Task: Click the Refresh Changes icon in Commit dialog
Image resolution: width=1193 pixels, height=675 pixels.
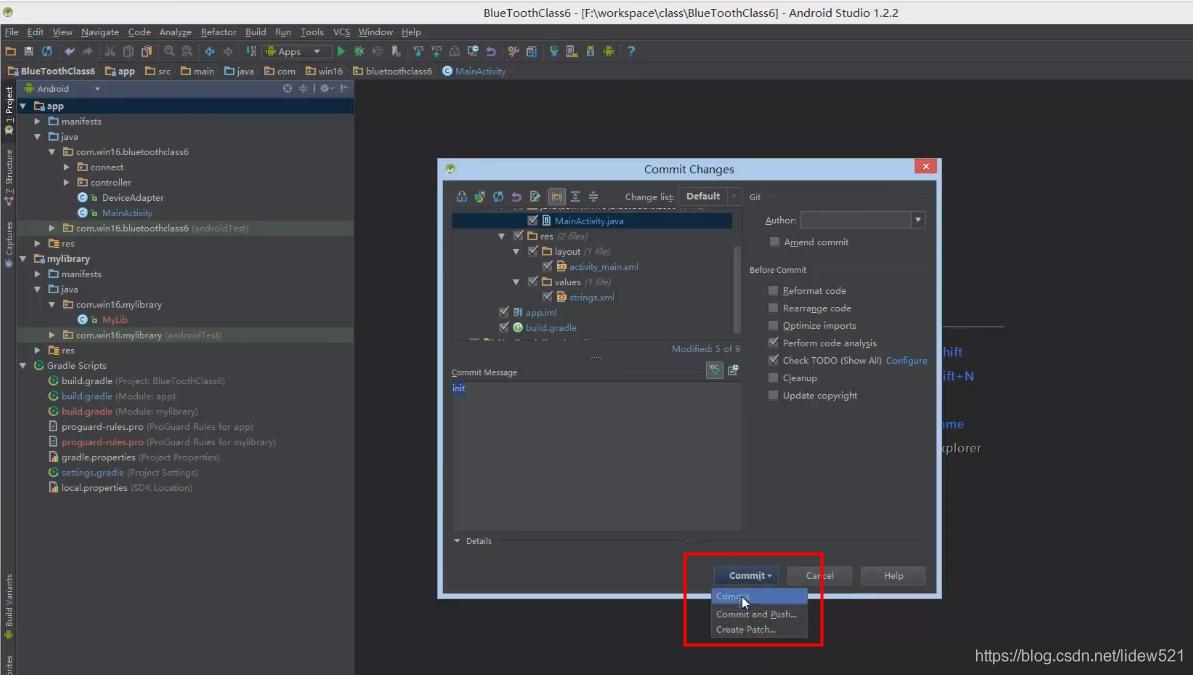Action: click(499, 196)
